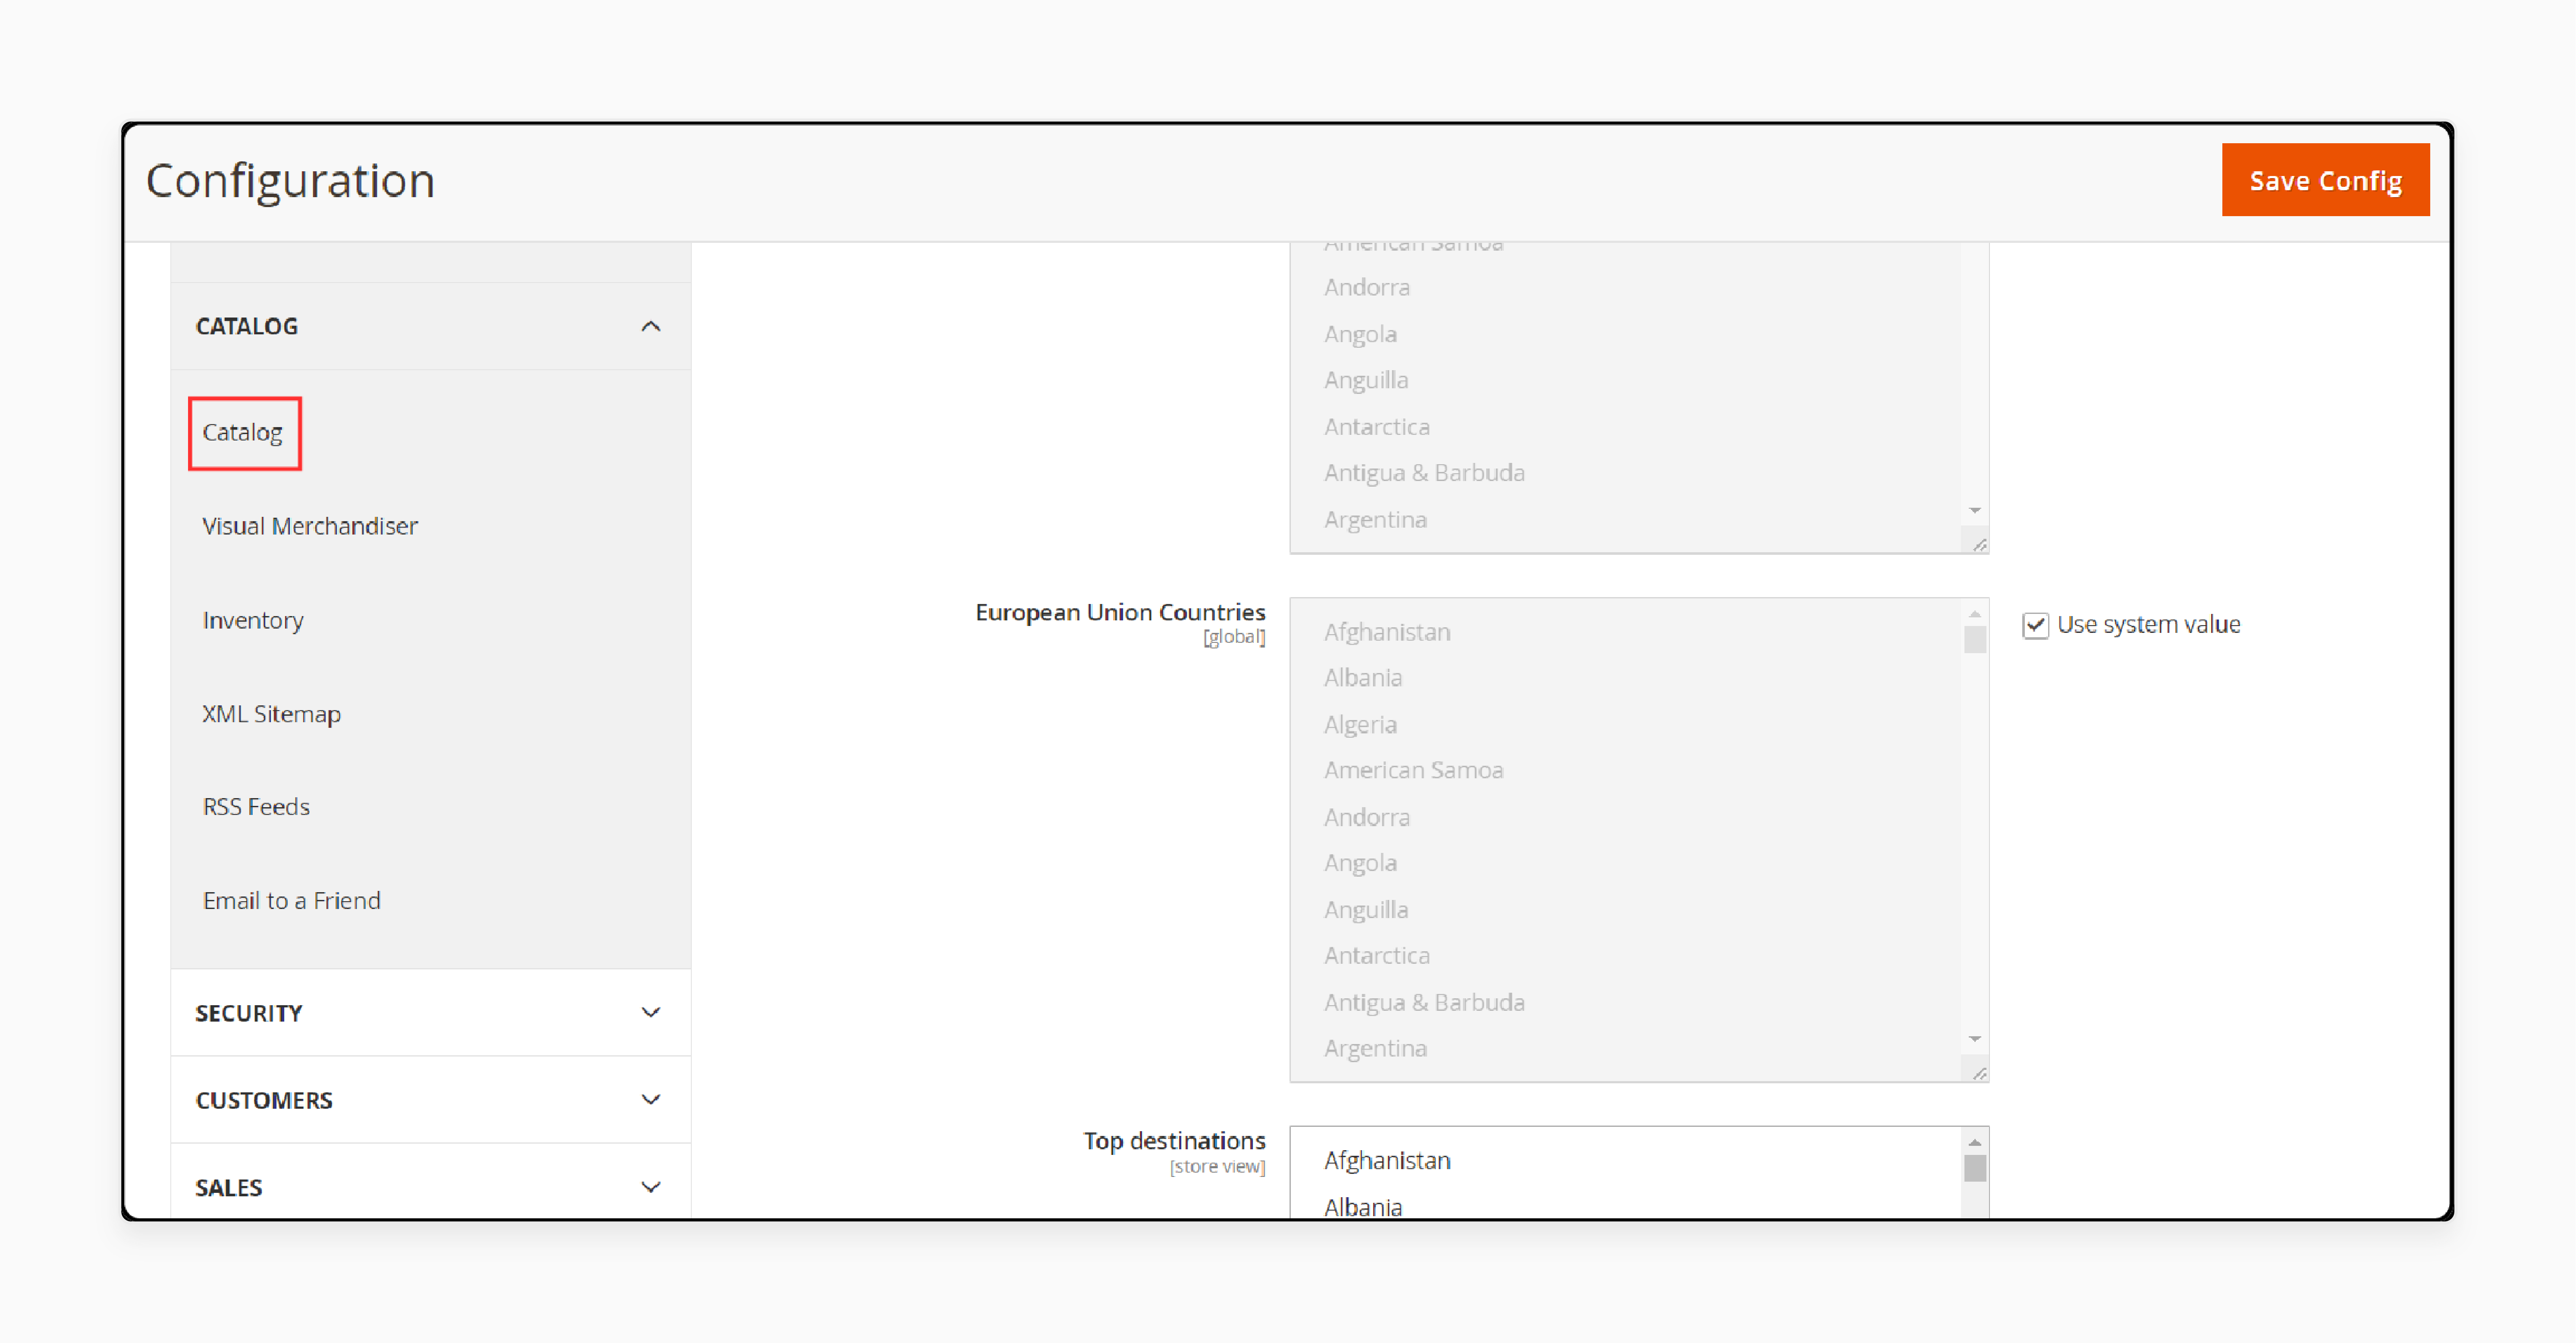Click the Save Config button

pos(2325,180)
